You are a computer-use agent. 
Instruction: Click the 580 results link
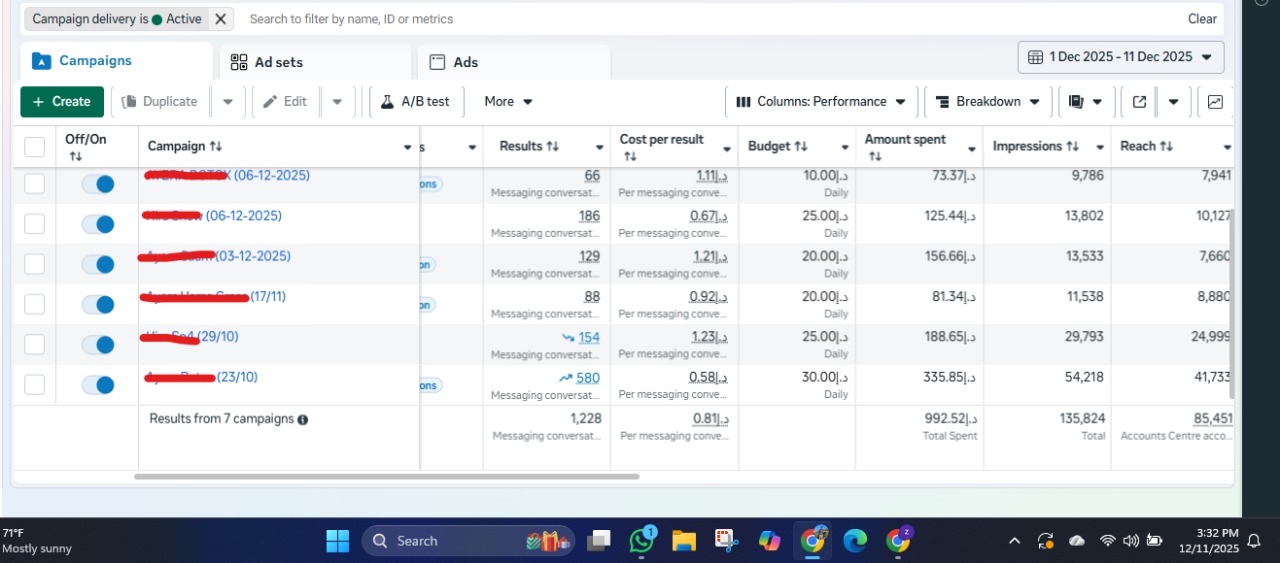click(588, 378)
